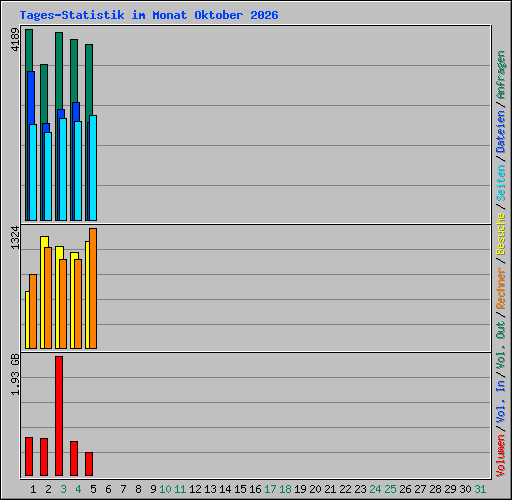Click the red Volumen bar for day 2
This screenshot has height=500, width=512.
44,457
